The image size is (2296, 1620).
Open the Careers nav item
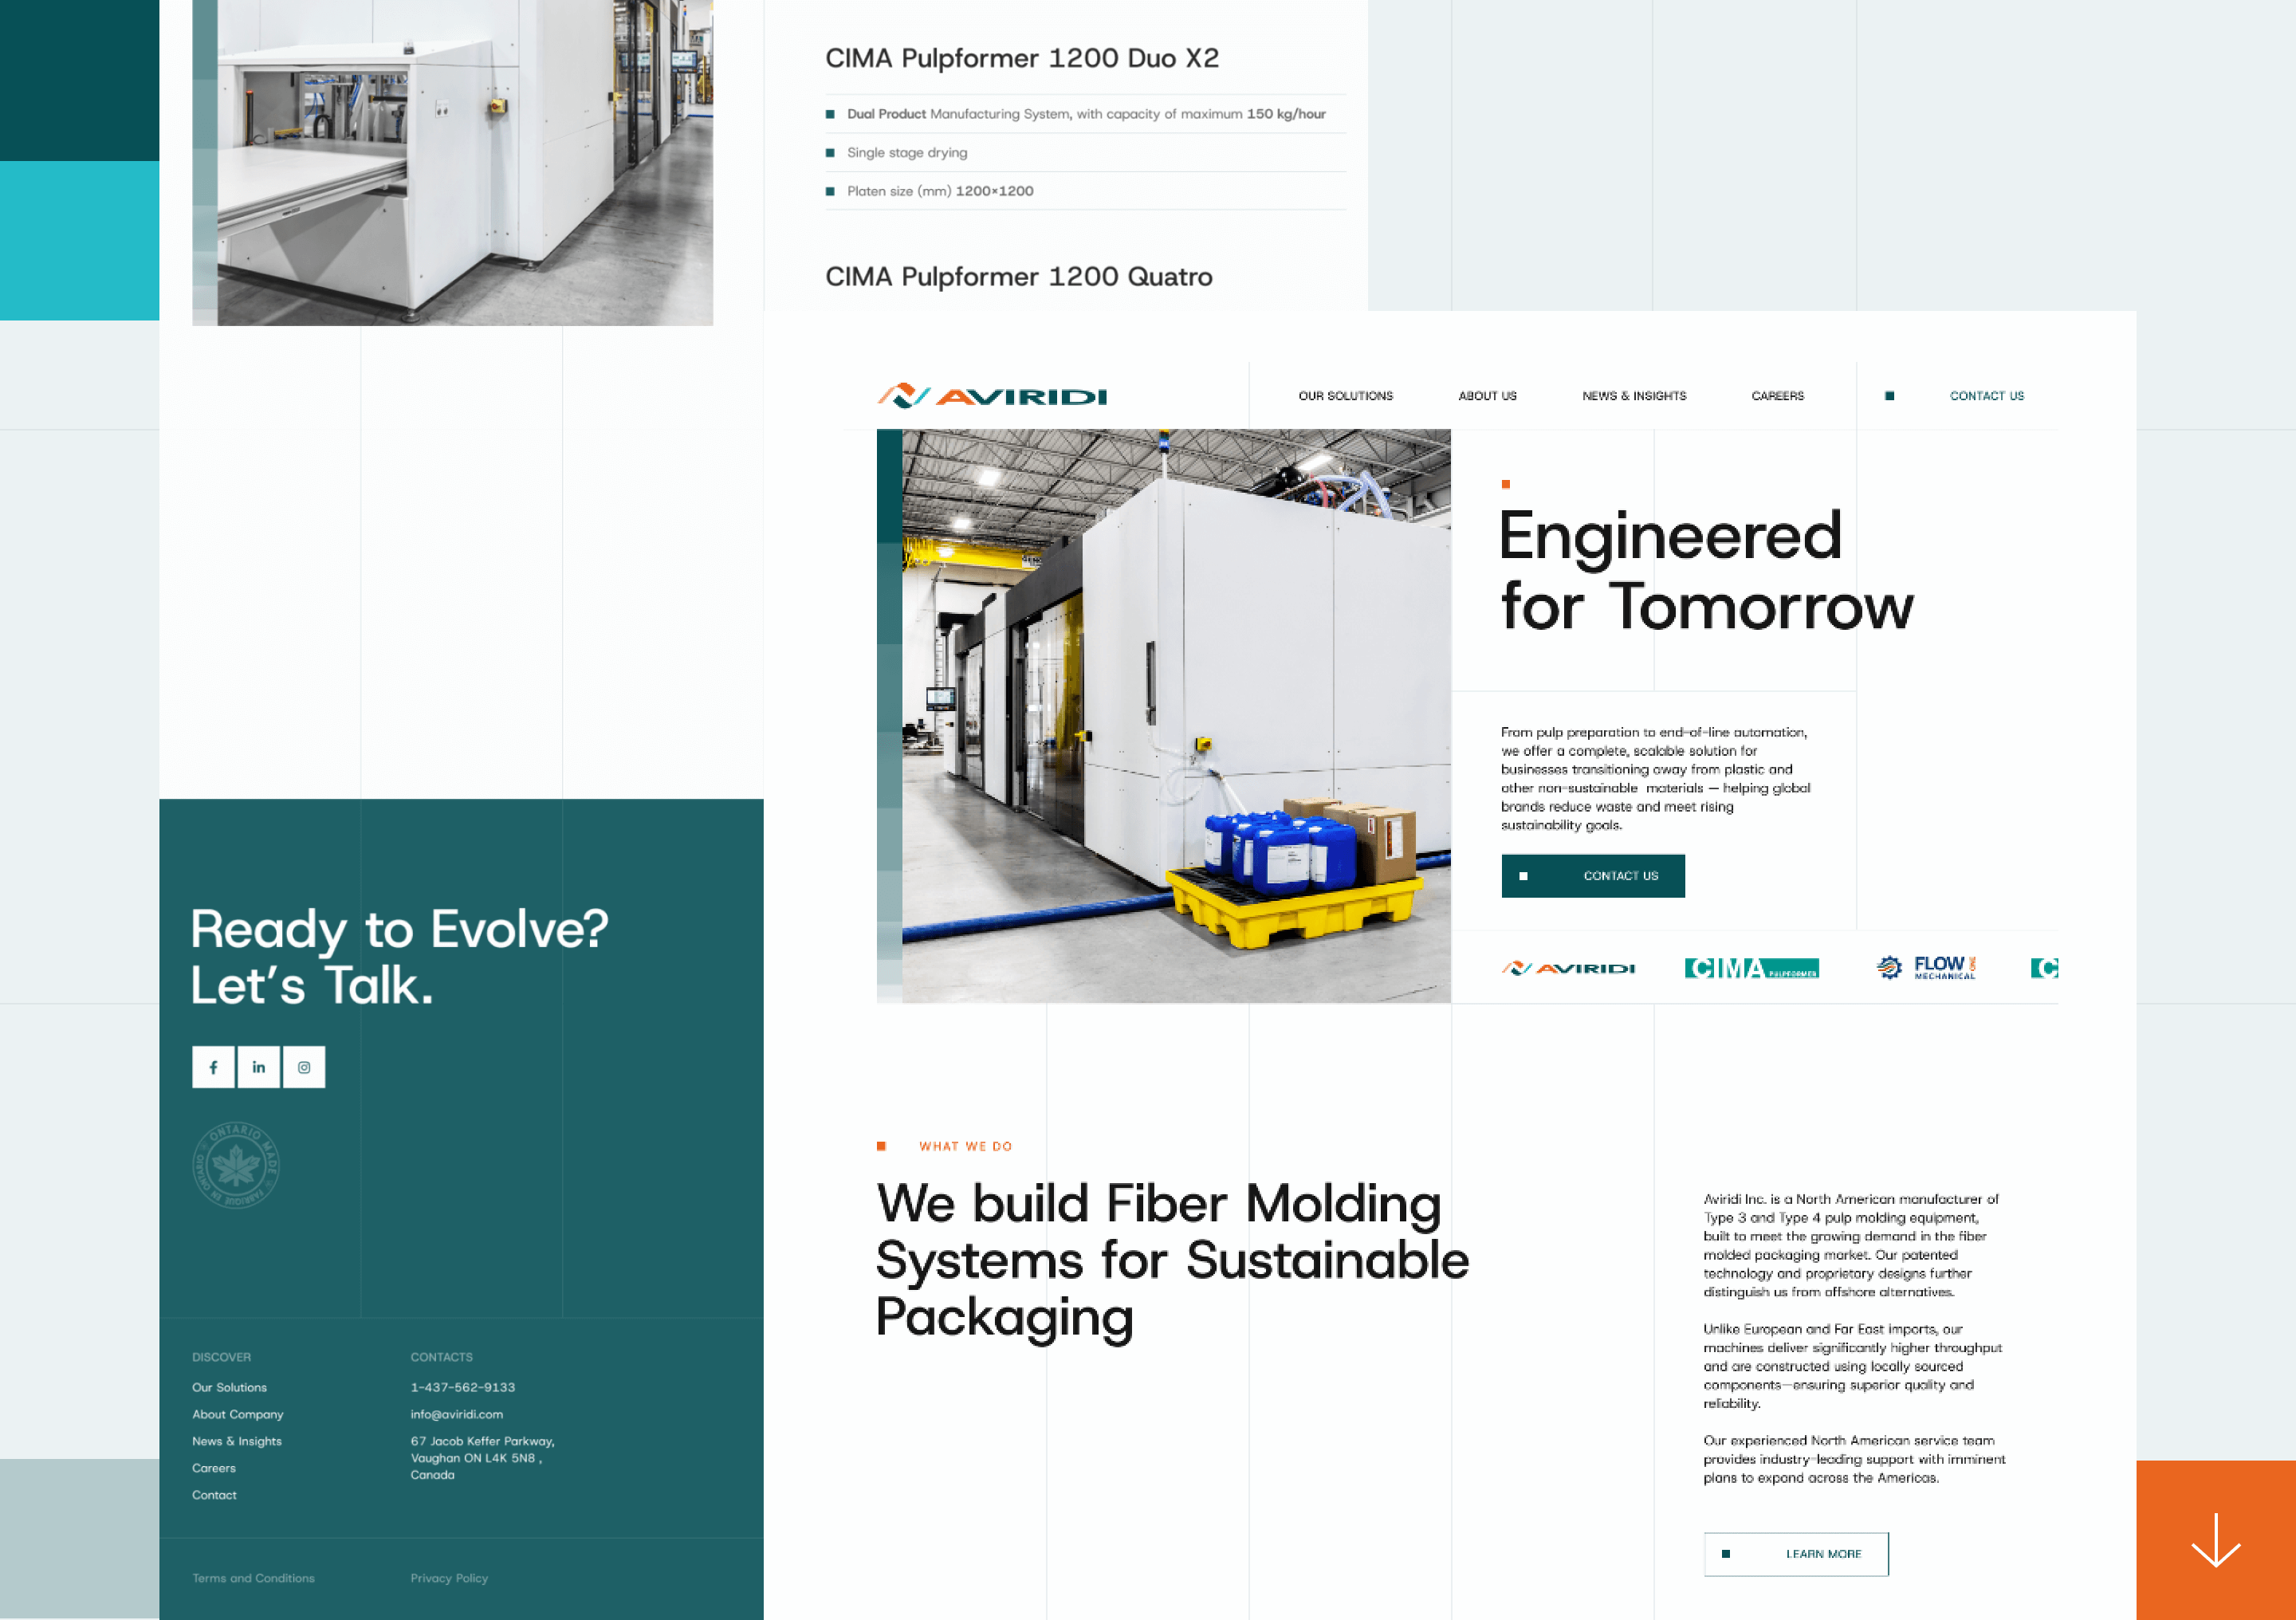click(1777, 396)
